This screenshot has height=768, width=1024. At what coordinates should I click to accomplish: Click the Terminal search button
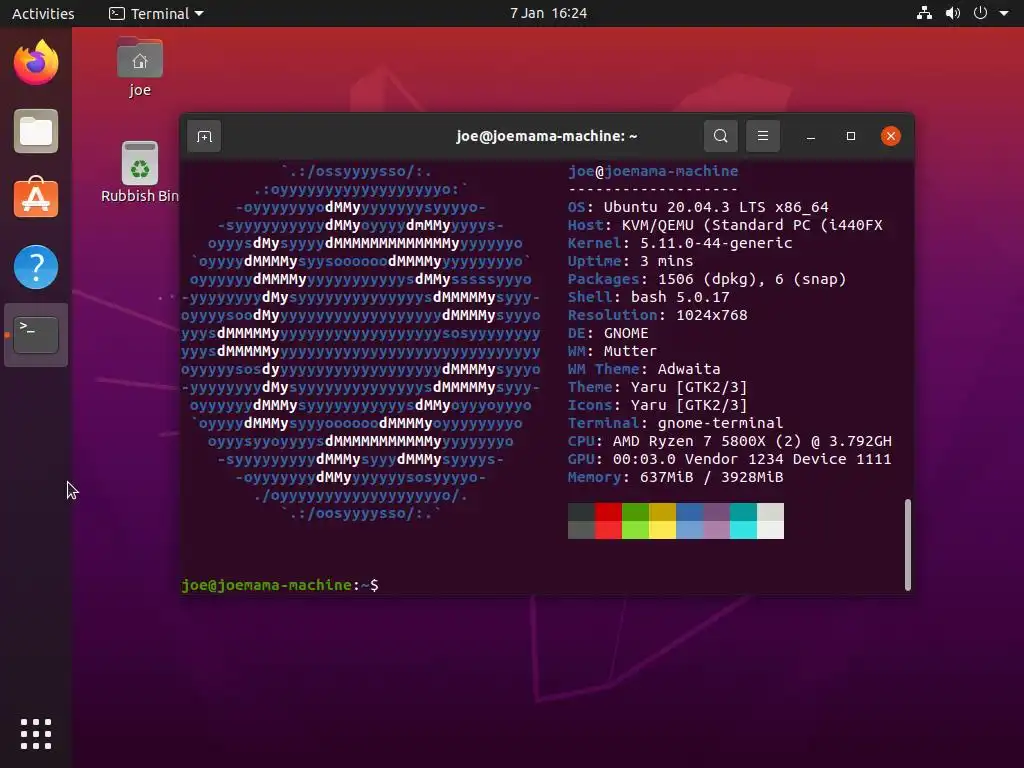pos(720,136)
